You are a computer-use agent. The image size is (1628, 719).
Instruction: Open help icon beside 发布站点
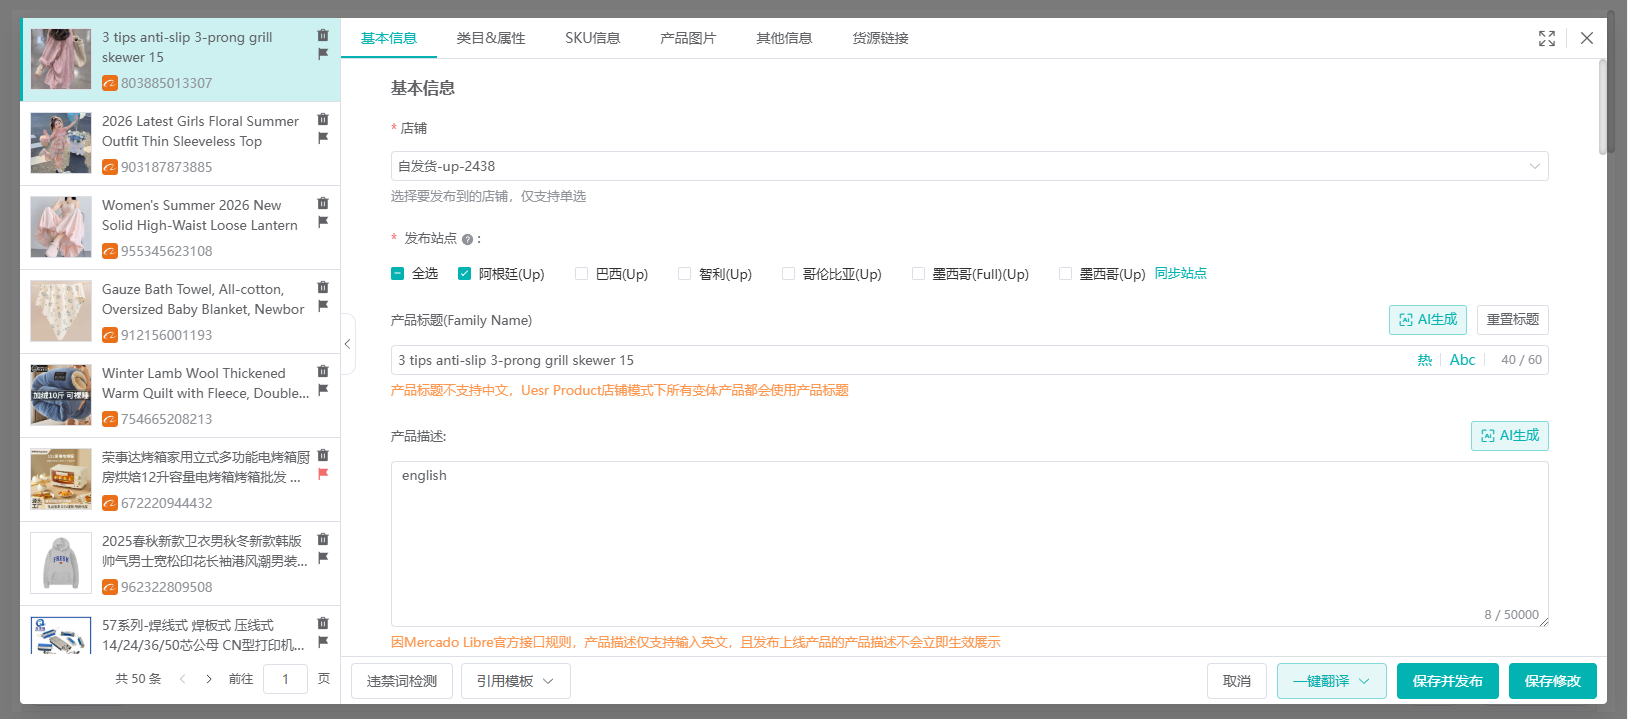467,239
